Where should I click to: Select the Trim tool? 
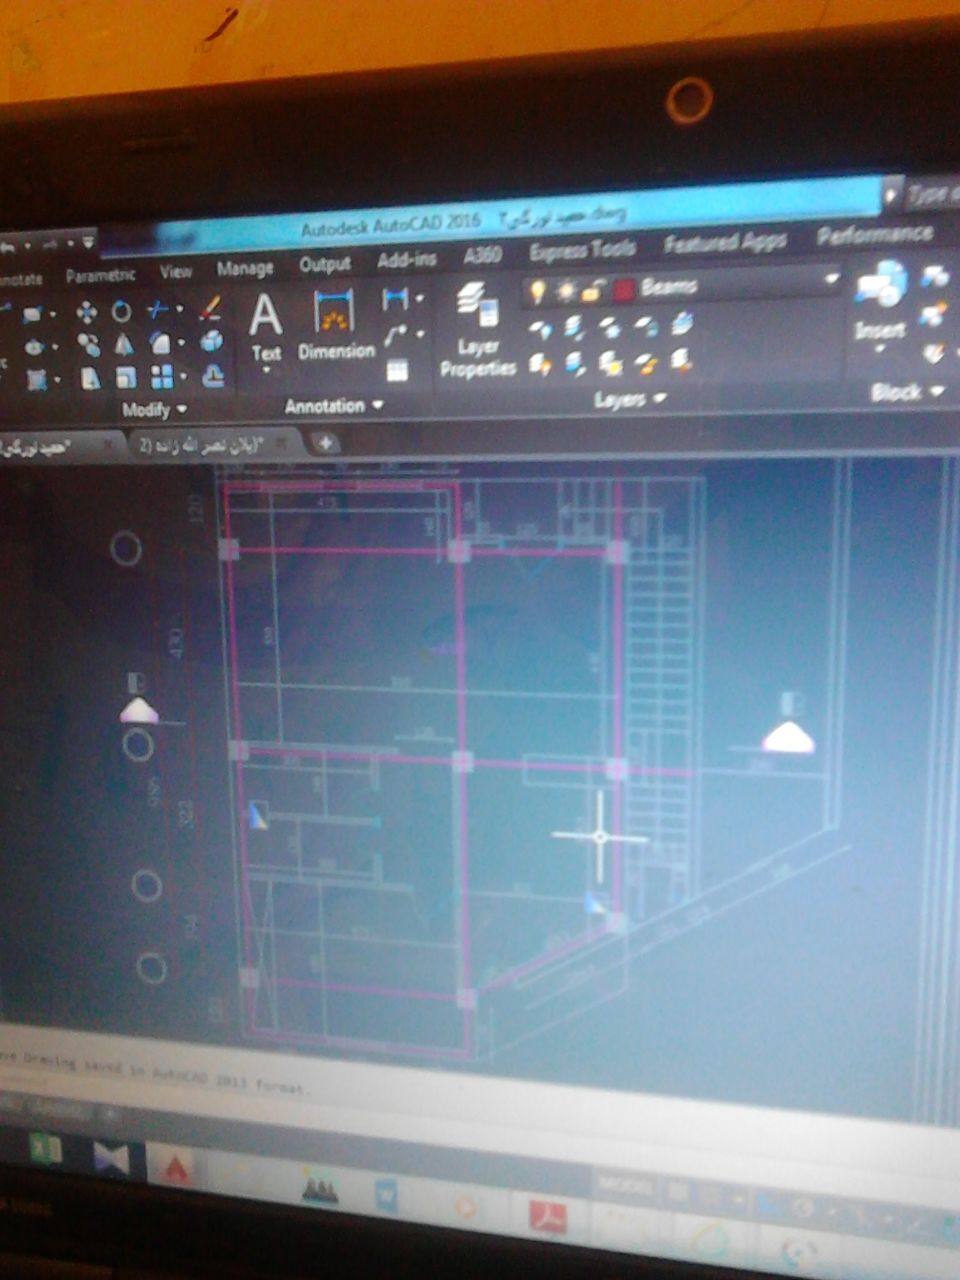tap(158, 310)
